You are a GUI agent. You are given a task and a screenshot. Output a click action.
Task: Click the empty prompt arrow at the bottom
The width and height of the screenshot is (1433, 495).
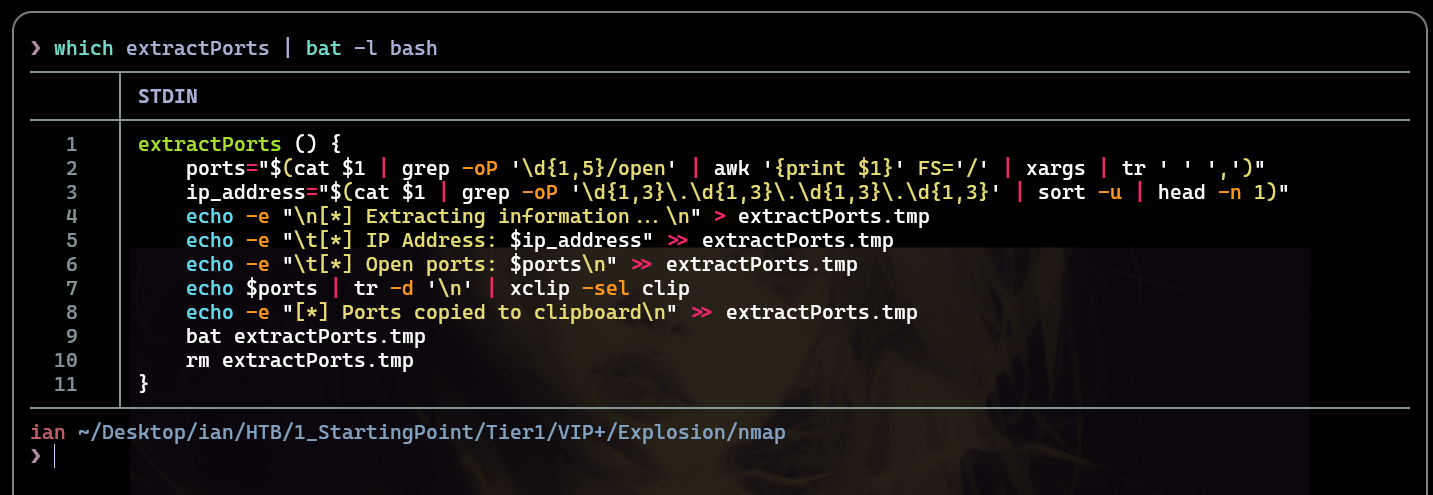pyautogui.click(x=36, y=456)
